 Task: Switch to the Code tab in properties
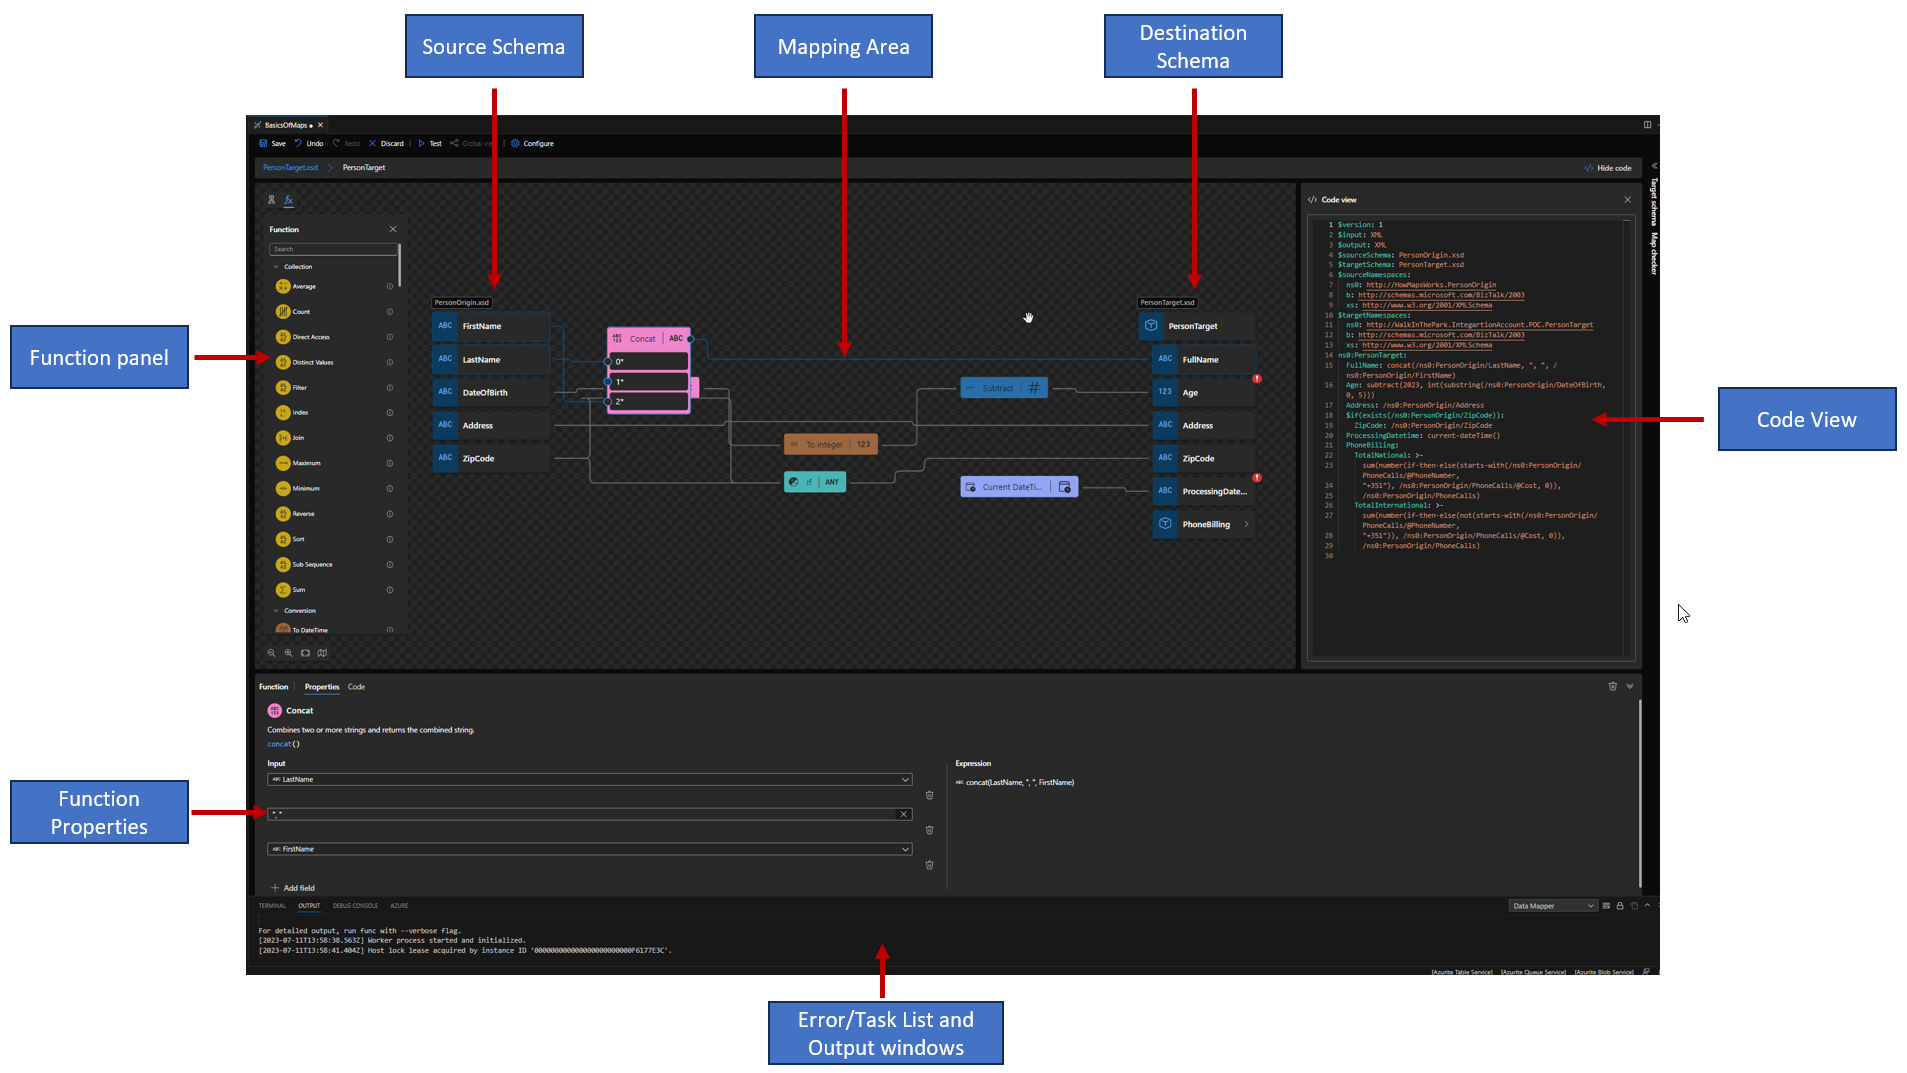(356, 687)
